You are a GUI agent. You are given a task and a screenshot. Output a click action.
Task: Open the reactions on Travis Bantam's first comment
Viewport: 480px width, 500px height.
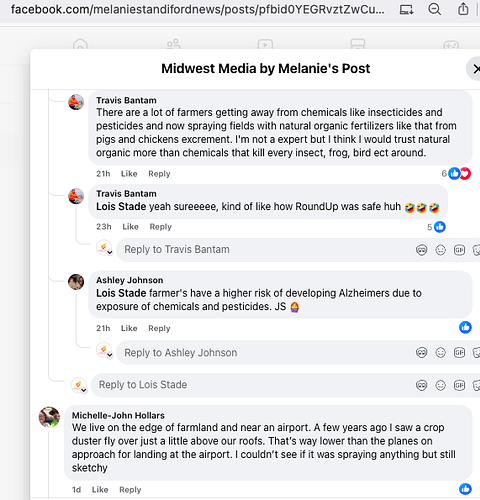point(456,174)
